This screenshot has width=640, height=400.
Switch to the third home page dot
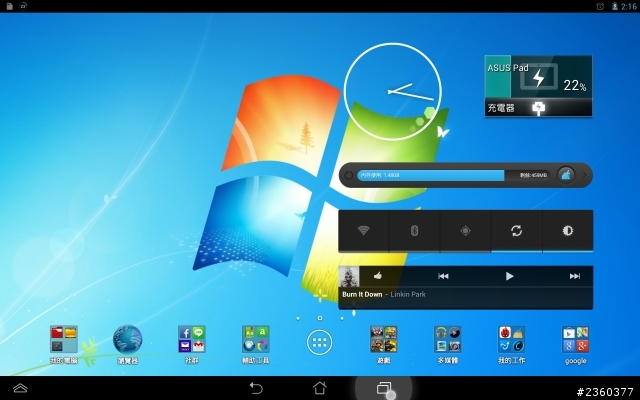click(x=342, y=318)
